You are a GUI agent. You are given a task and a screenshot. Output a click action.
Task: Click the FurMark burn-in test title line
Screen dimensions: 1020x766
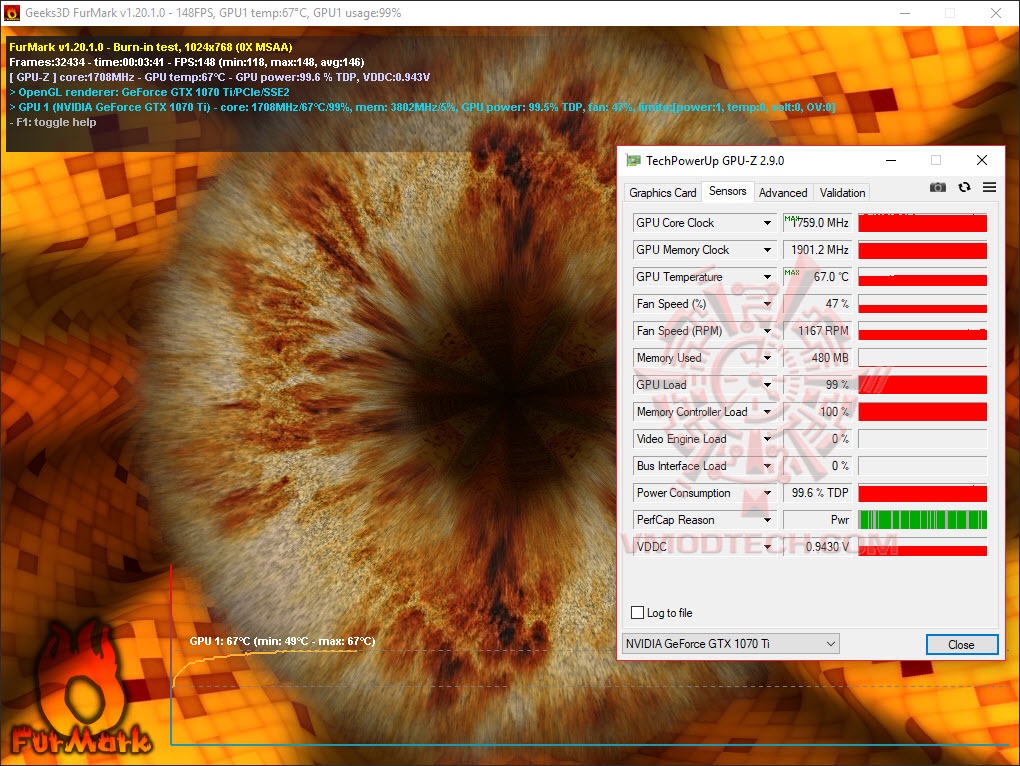click(x=150, y=47)
